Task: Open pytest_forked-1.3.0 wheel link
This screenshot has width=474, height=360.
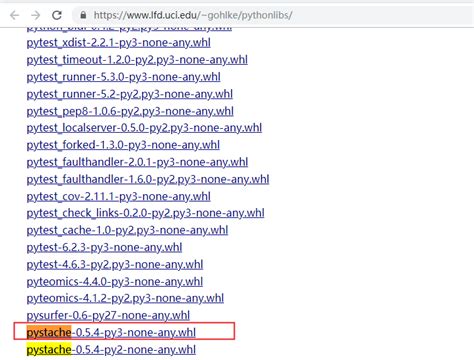Action: (123, 145)
